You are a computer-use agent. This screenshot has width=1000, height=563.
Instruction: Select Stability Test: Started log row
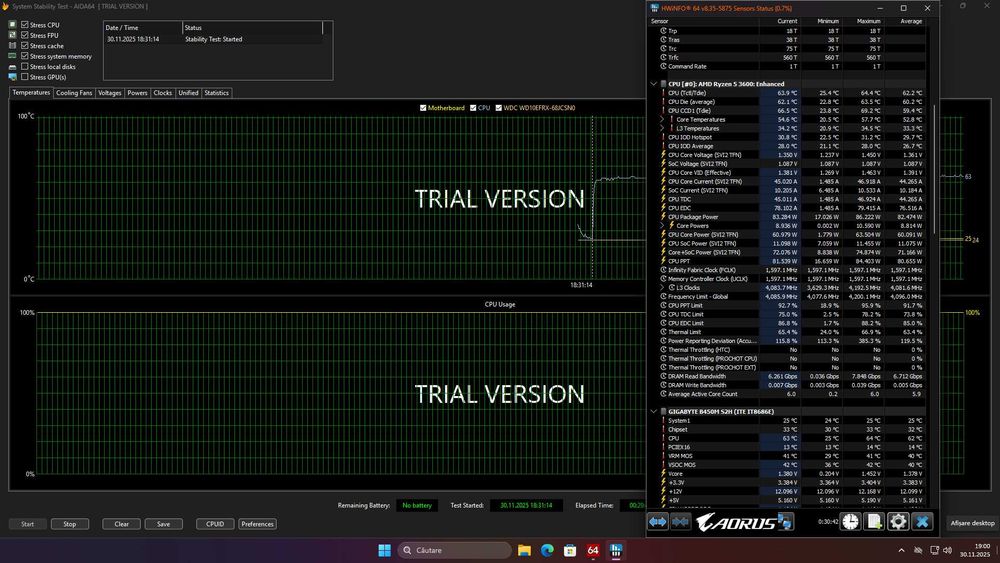[214, 39]
